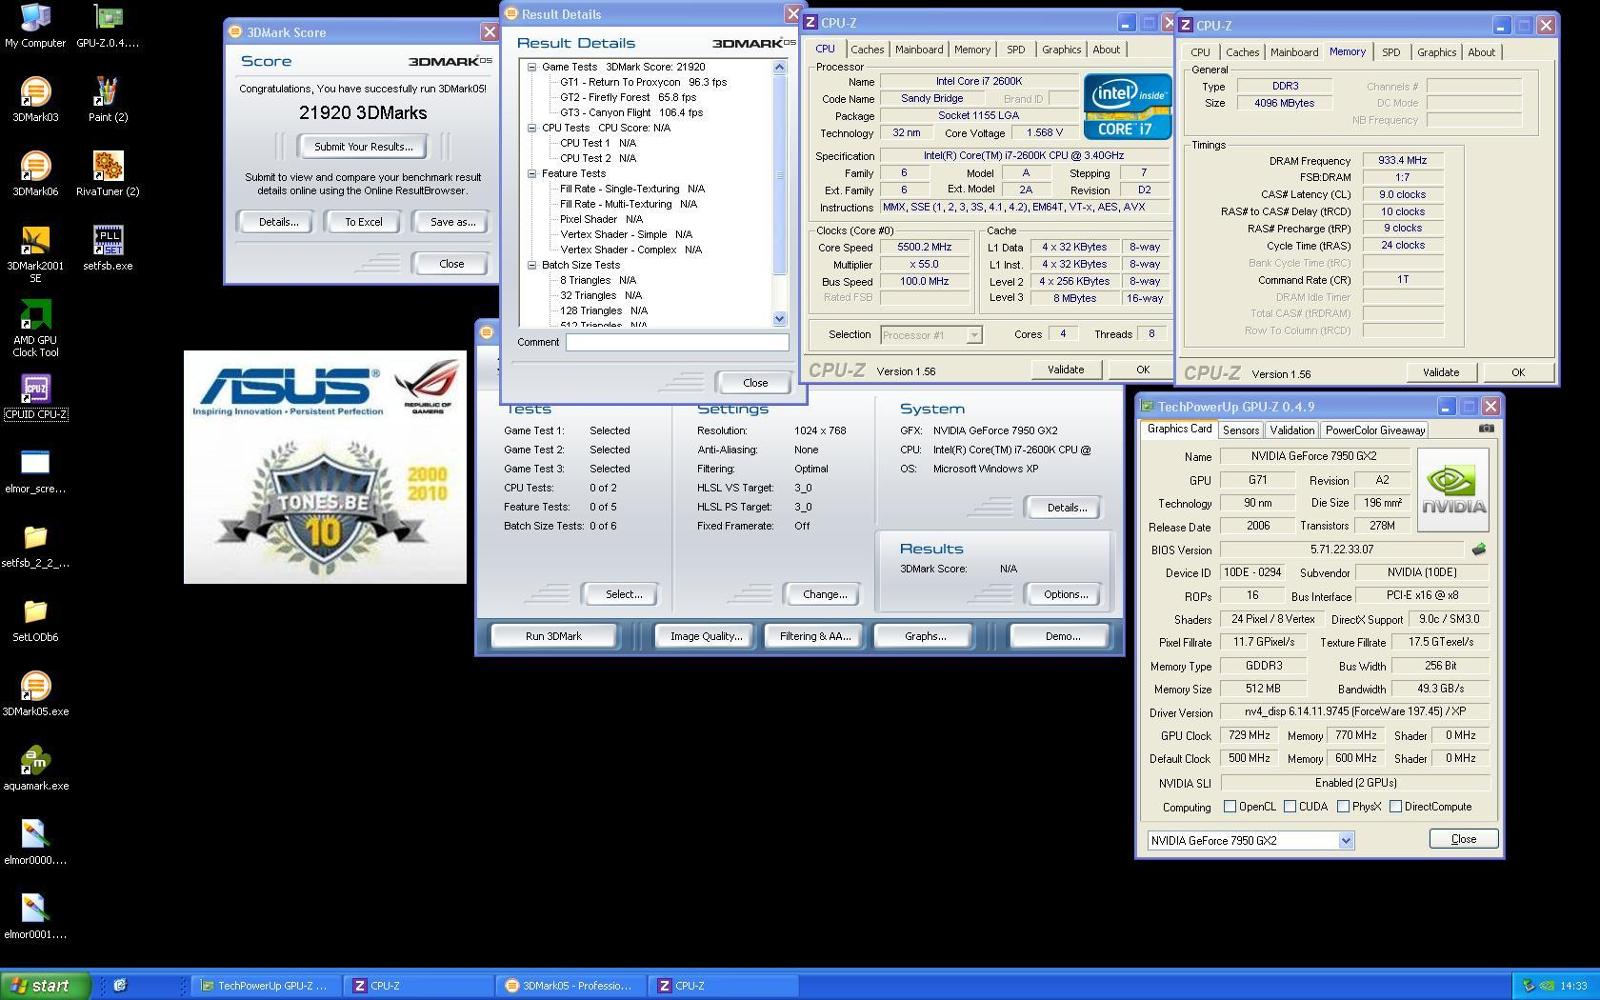Click Select tests button in 3DMark05

coord(623,594)
